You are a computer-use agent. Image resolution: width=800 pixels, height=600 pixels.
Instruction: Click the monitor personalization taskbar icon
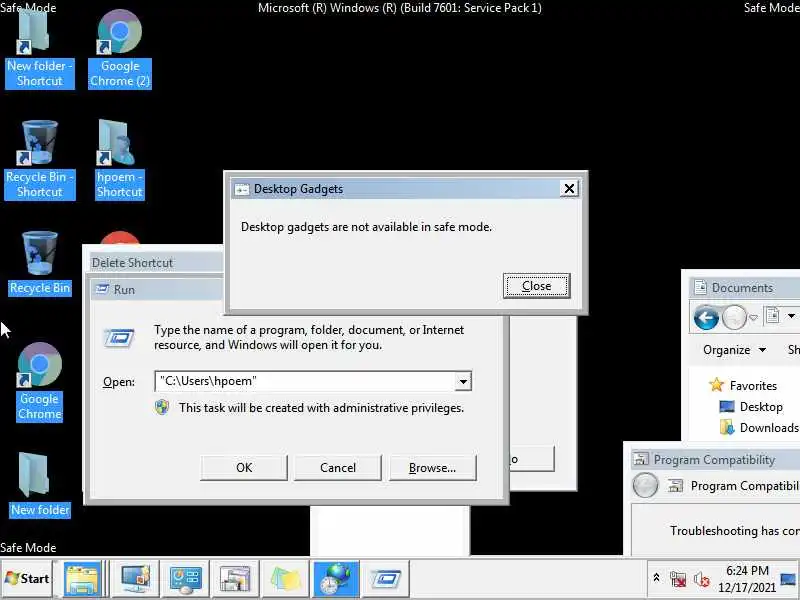point(135,579)
